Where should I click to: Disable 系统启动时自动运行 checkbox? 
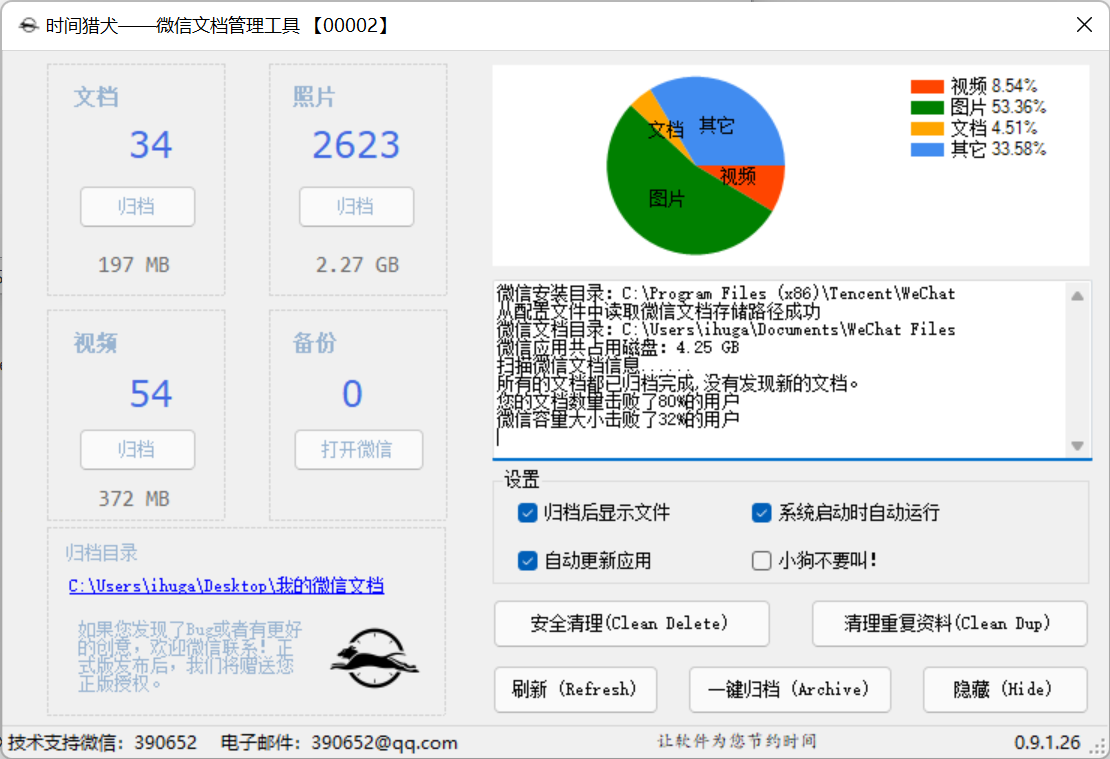pos(761,513)
